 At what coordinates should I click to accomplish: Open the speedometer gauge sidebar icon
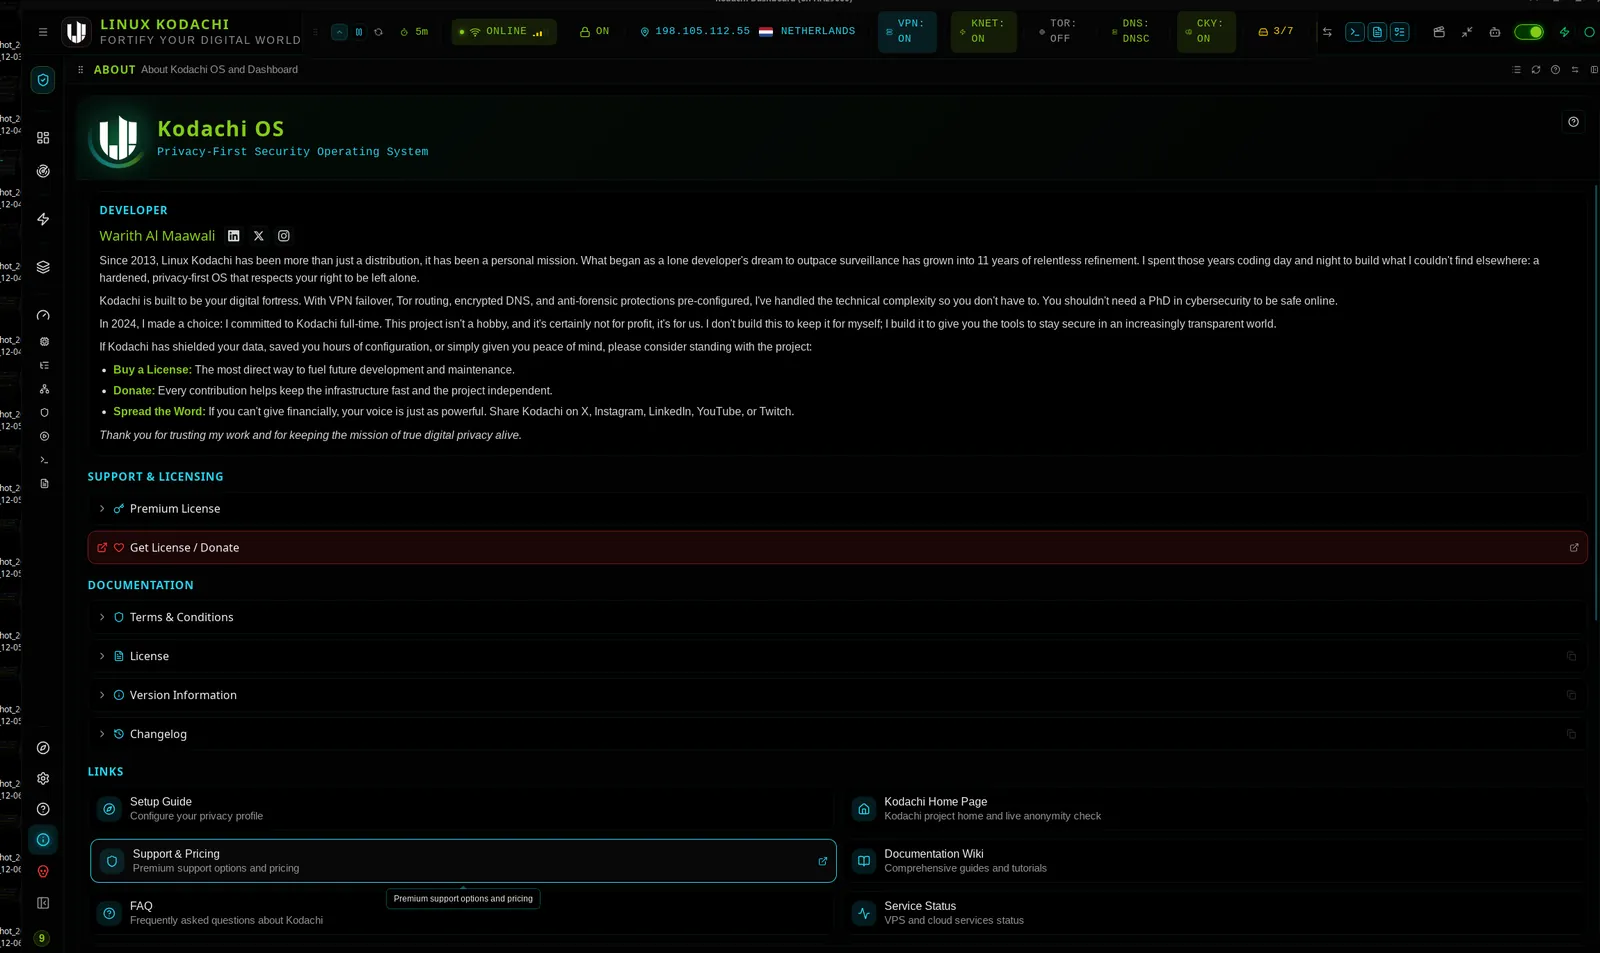(43, 315)
